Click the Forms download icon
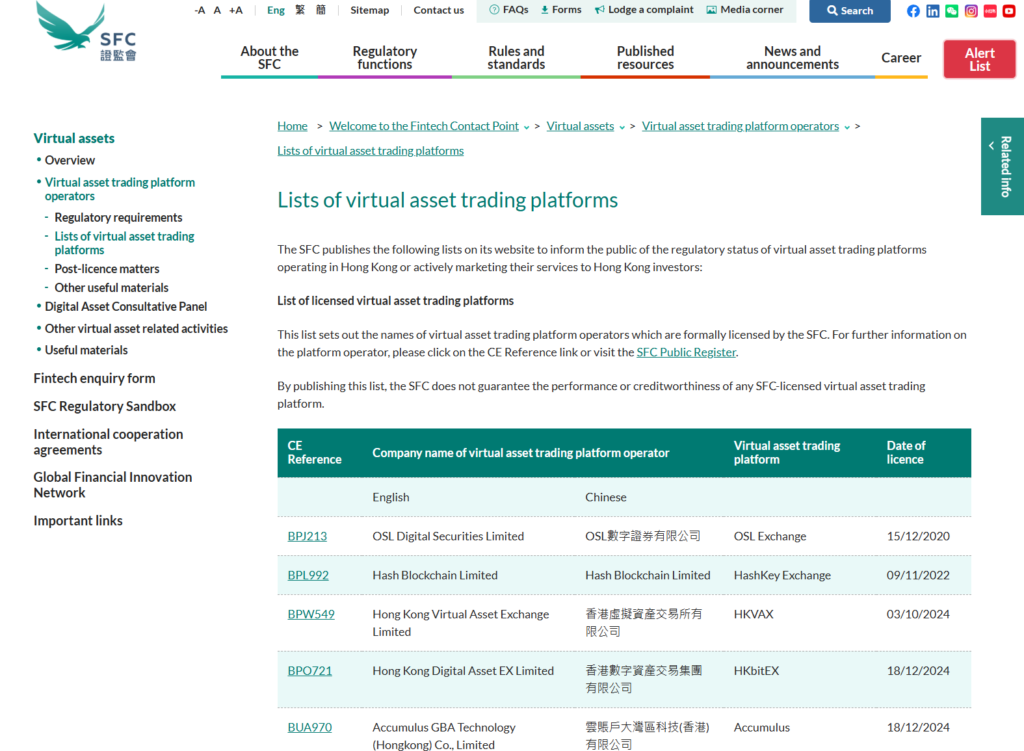This screenshot has height=751, width=1024. [x=545, y=10]
